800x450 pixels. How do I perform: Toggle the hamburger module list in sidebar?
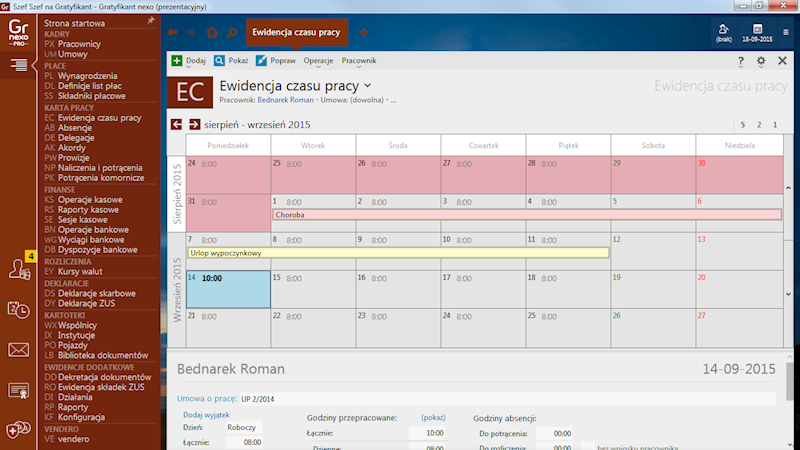coord(18,66)
